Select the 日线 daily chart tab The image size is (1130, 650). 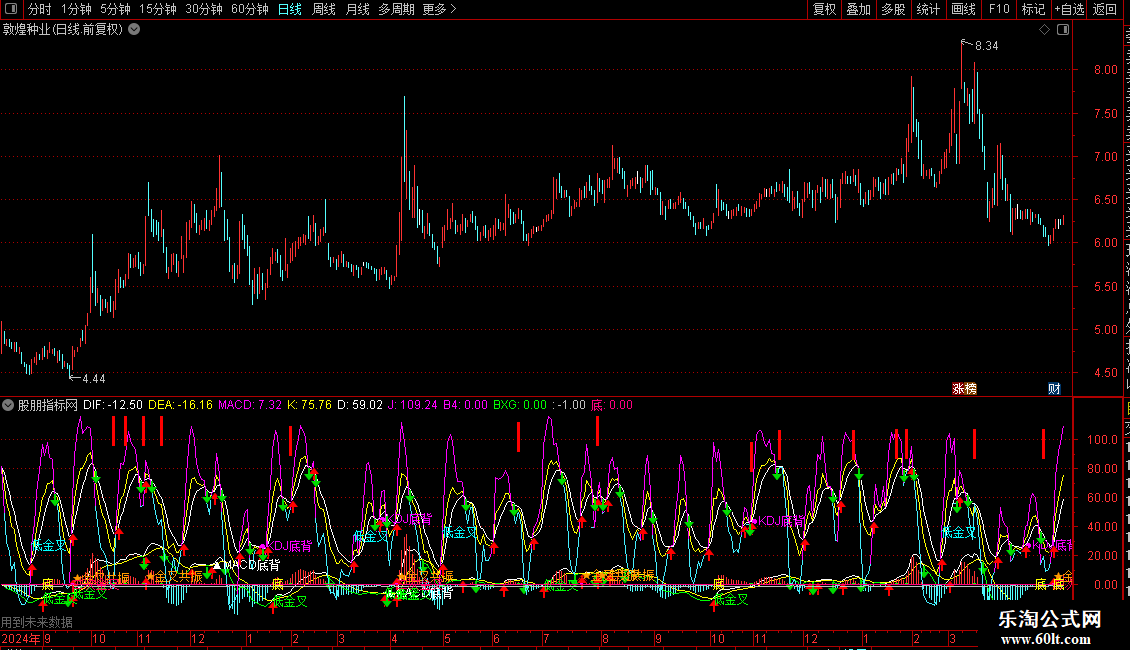point(290,9)
